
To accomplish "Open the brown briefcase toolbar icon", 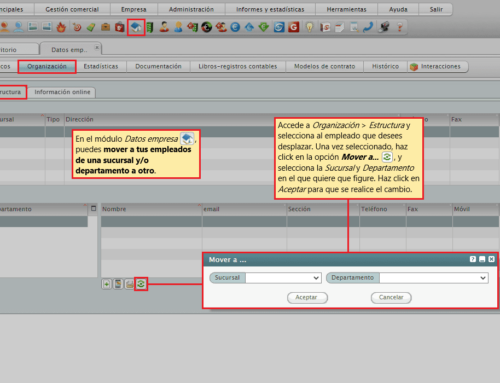I will pyautogui.click(x=105, y=27).
